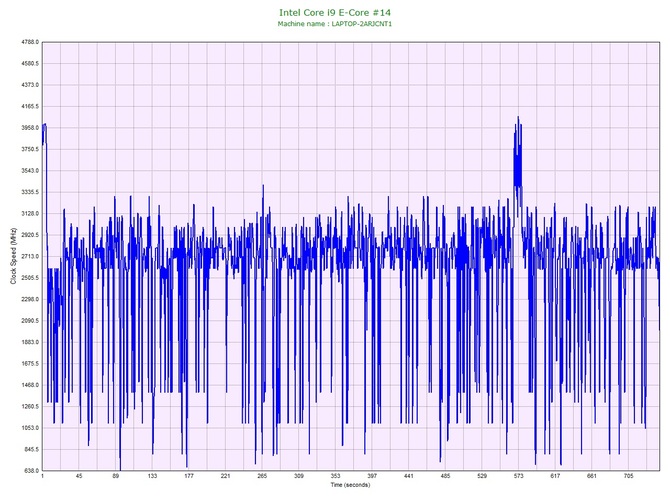Screen dimensions: 670x502
Task: Click the 1260.5 y-axis value
Action: tap(30, 406)
